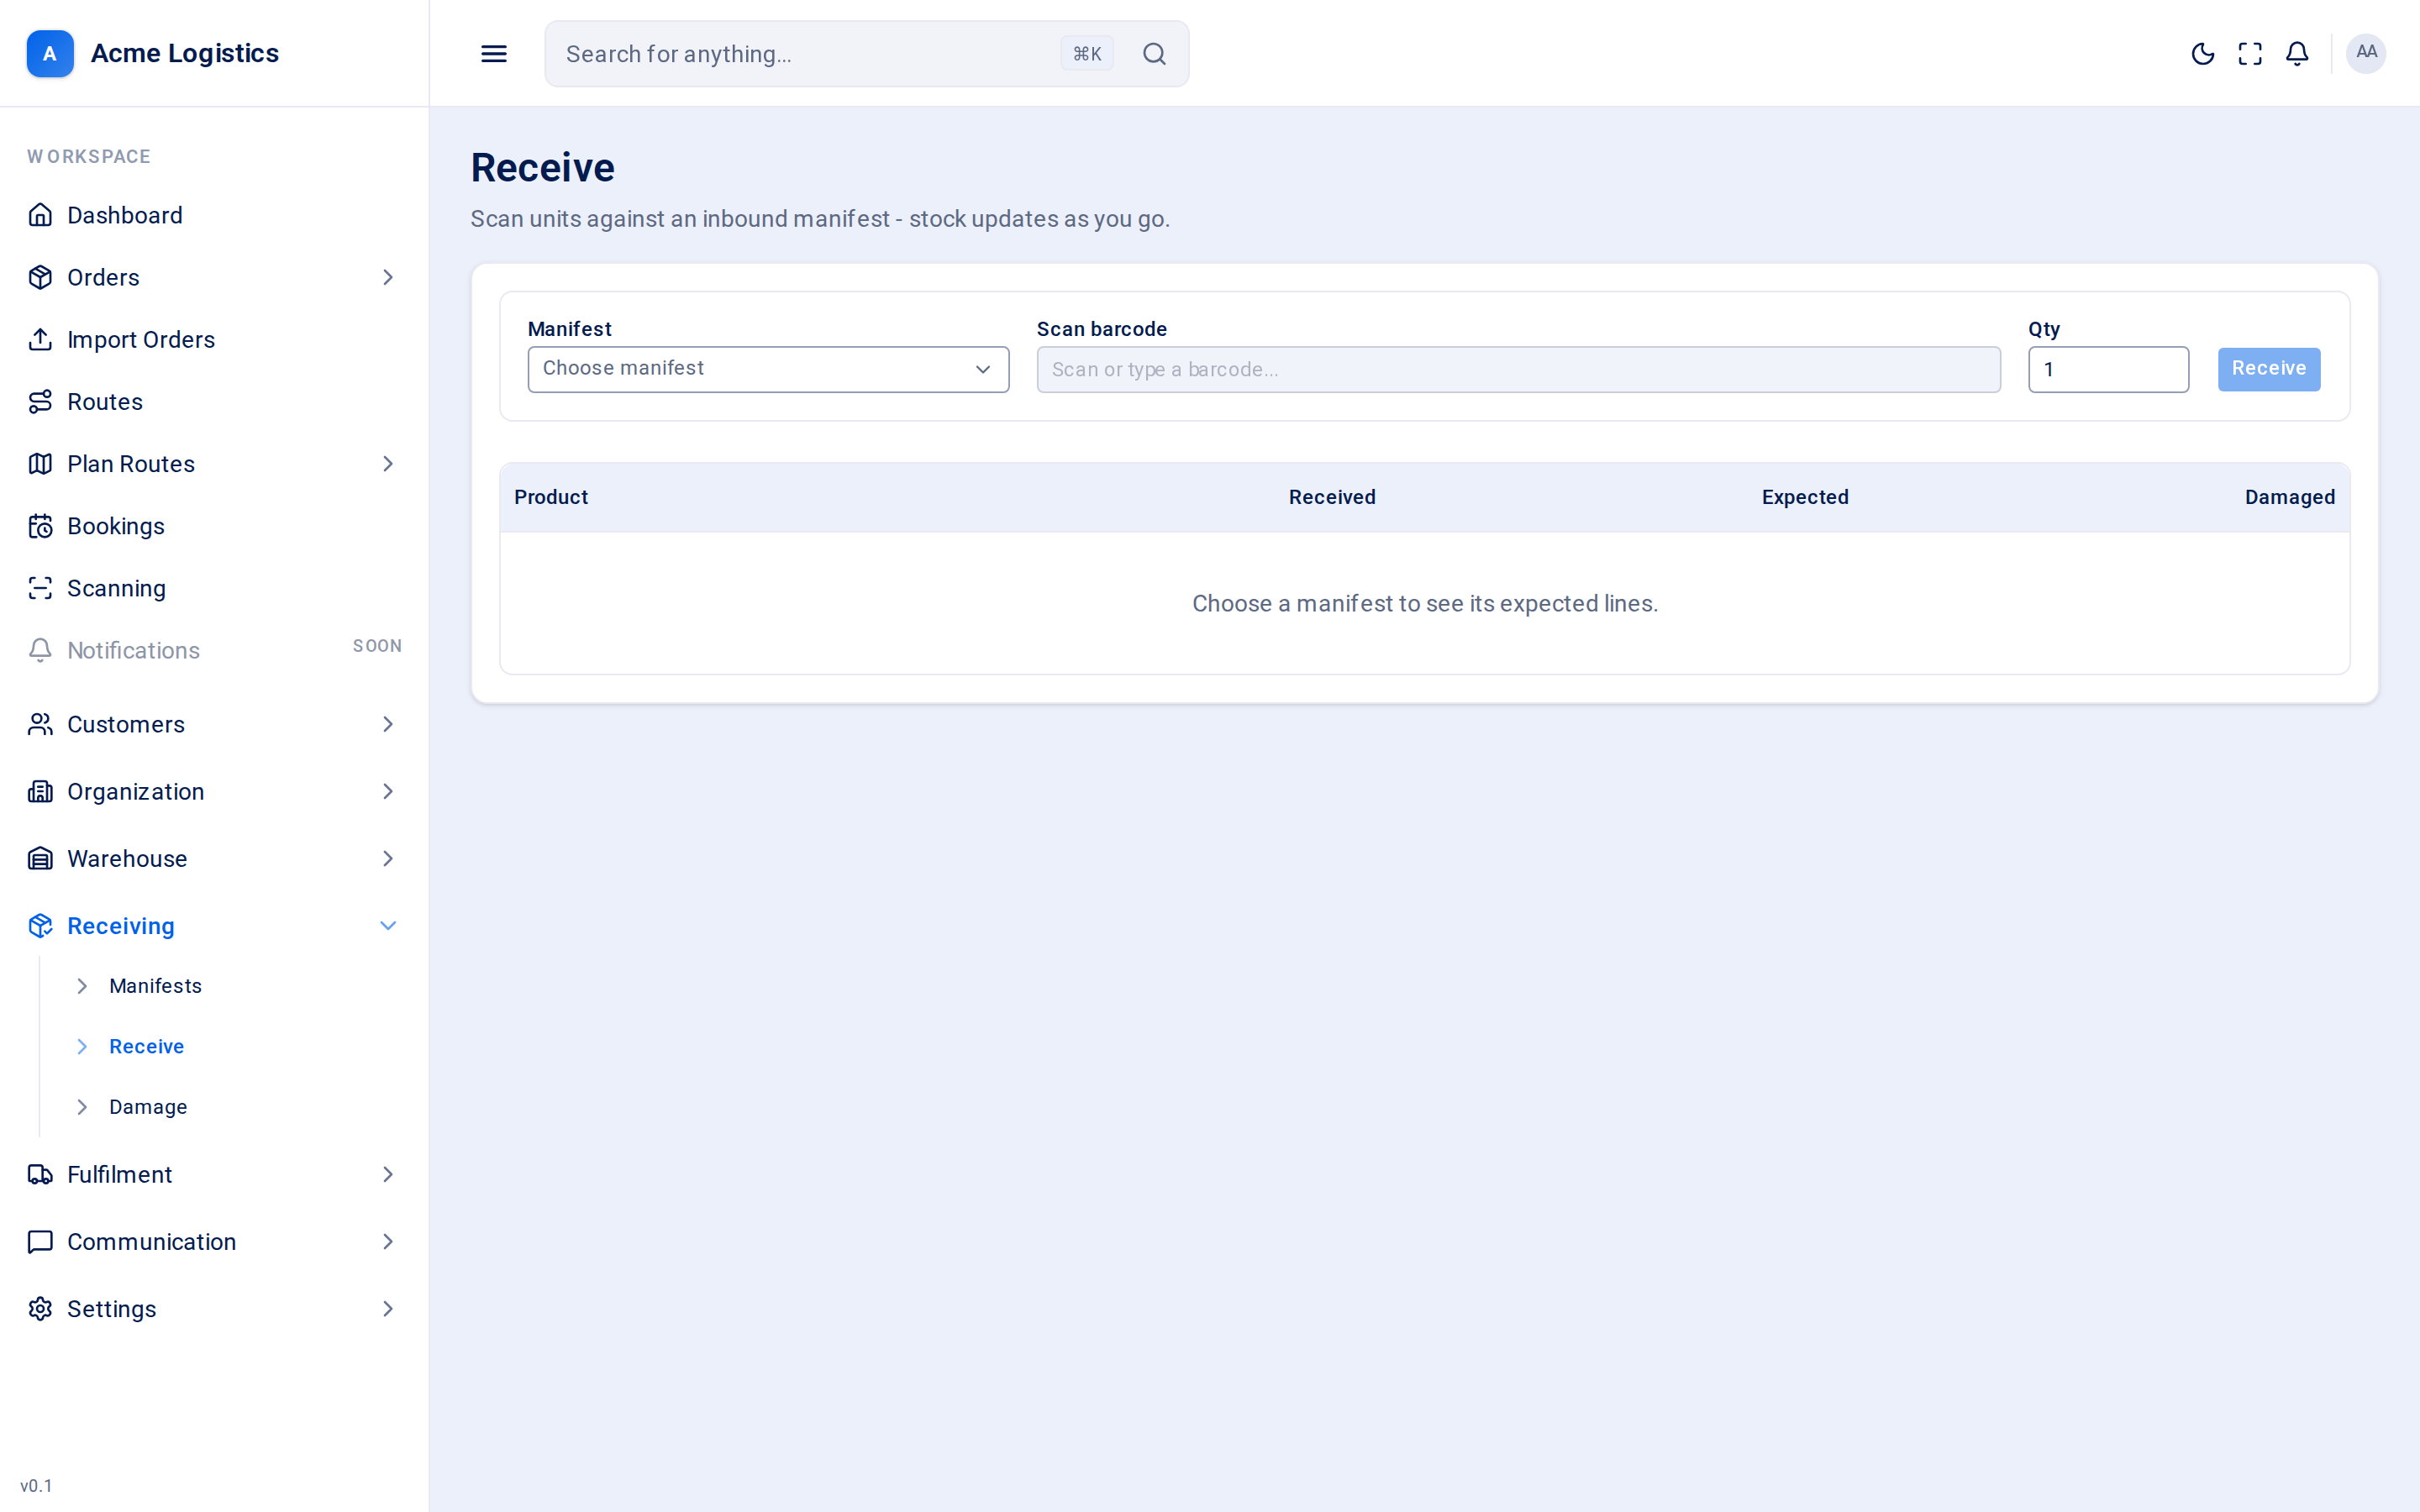Click the magnifier search icon

(x=1154, y=54)
